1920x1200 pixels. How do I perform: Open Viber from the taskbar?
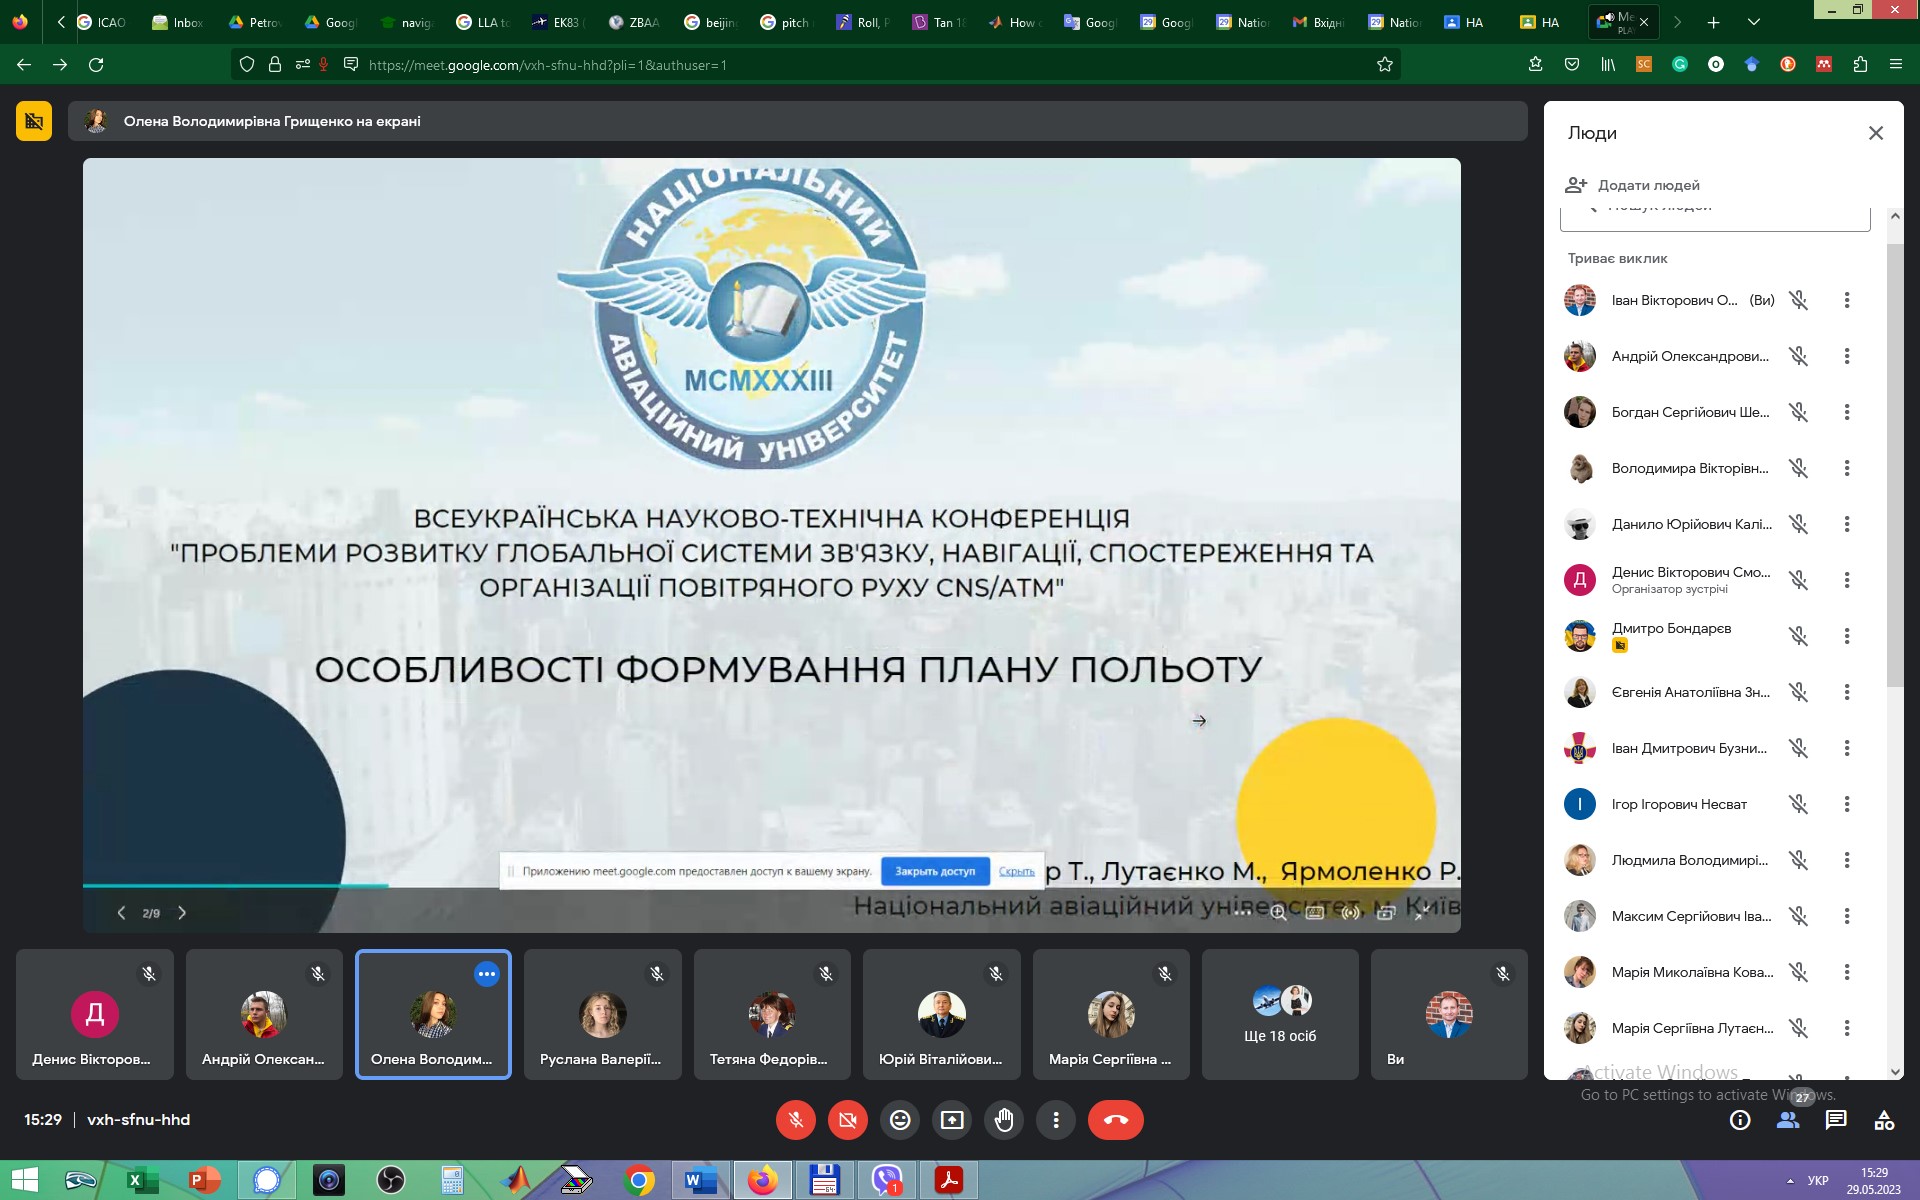click(887, 1181)
